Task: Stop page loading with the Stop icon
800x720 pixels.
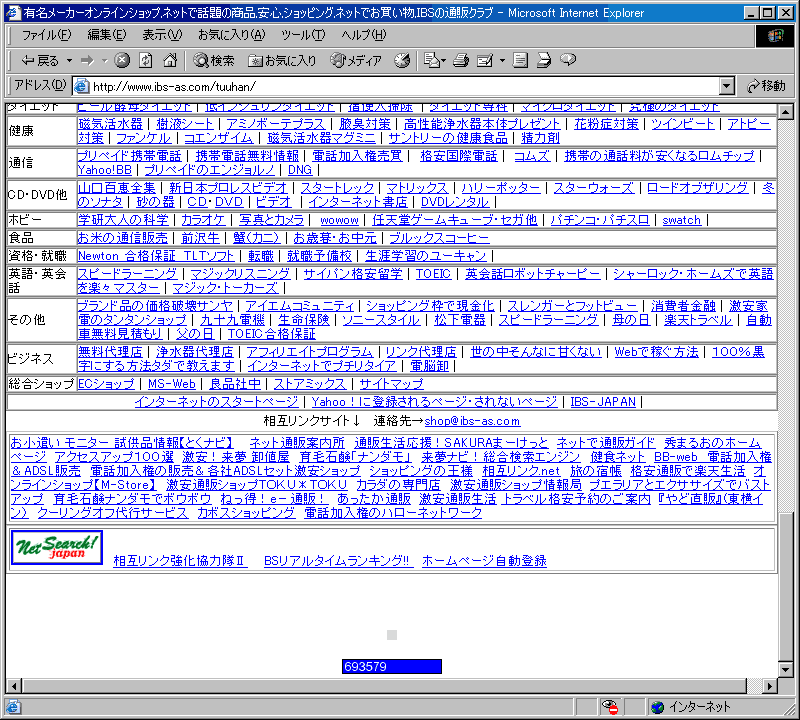Action: pos(121,61)
